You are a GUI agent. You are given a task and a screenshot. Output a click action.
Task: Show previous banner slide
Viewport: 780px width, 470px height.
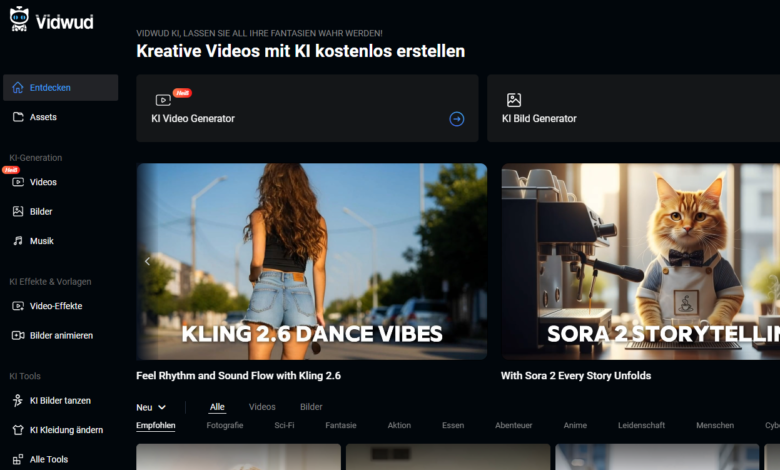pos(147,261)
